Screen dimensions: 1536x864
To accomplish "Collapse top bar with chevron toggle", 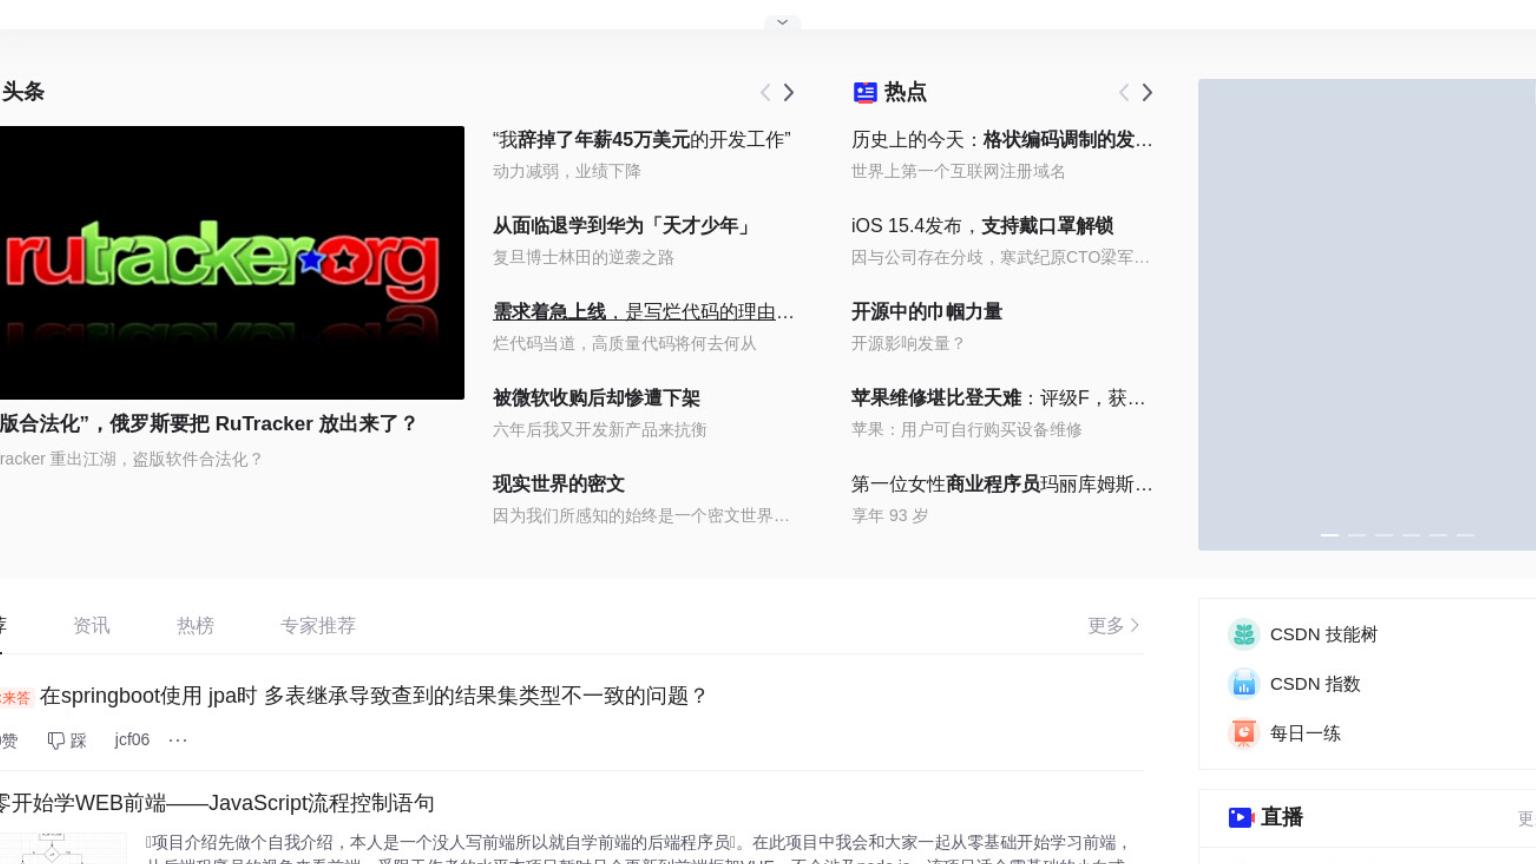I will [x=782, y=22].
